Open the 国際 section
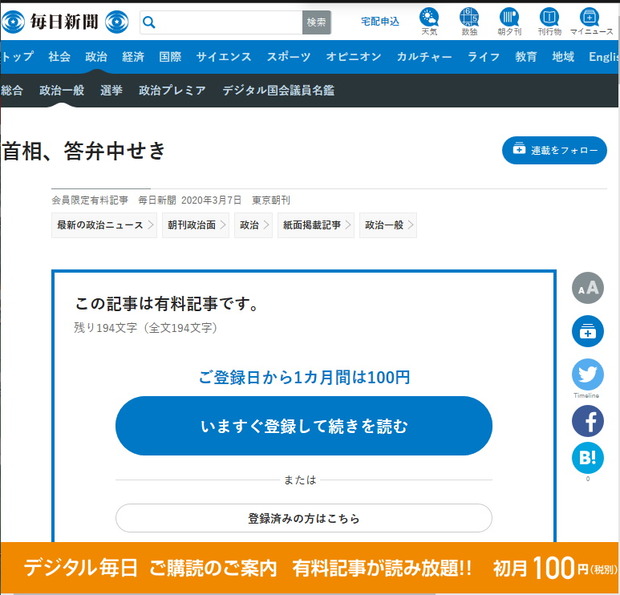The width and height of the screenshot is (620, 595). click(170, 57)
